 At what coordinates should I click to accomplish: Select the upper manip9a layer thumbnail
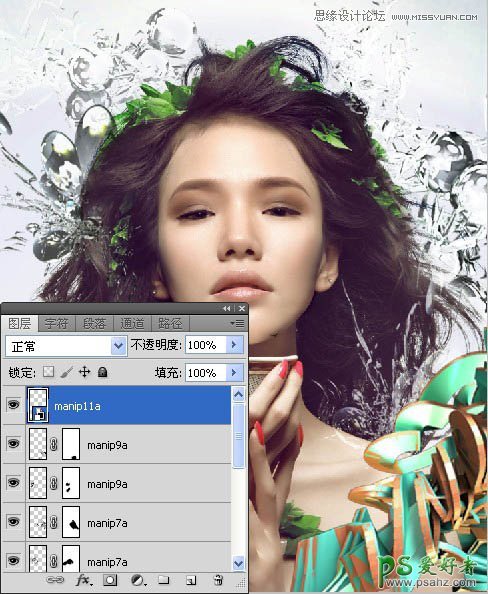tap(38, 444)
